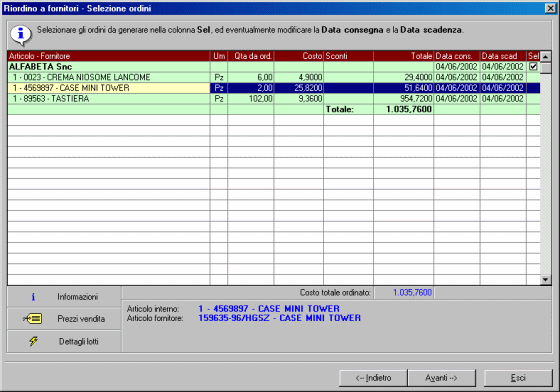Image resolution: width=560 pixels, height=392 pixels.
Task: Close the Riordino a fornitori window
Action: (x=550, y=8)
